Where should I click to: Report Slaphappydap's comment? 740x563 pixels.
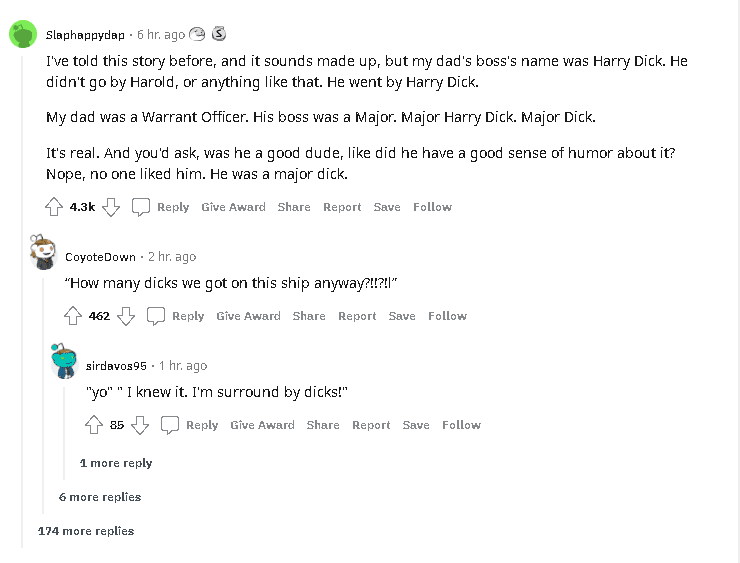342,207
